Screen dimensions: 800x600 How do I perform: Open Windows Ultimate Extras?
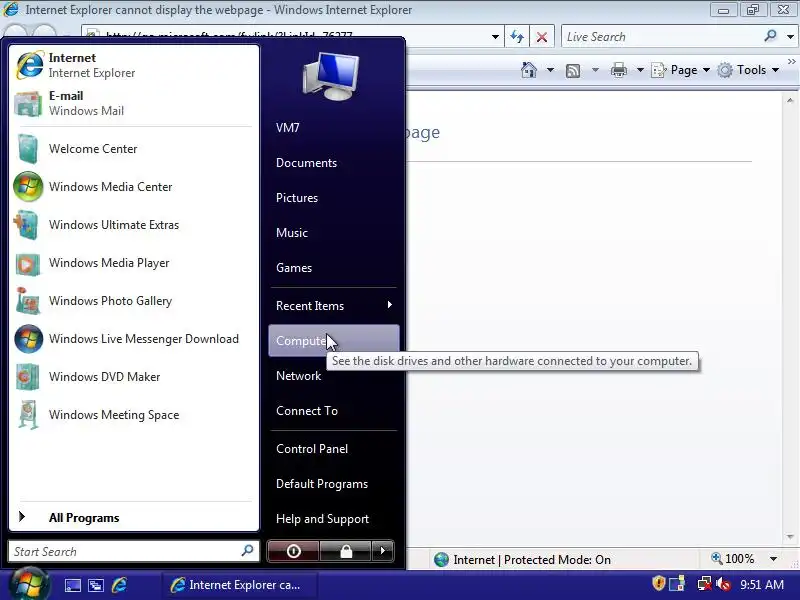134,224
